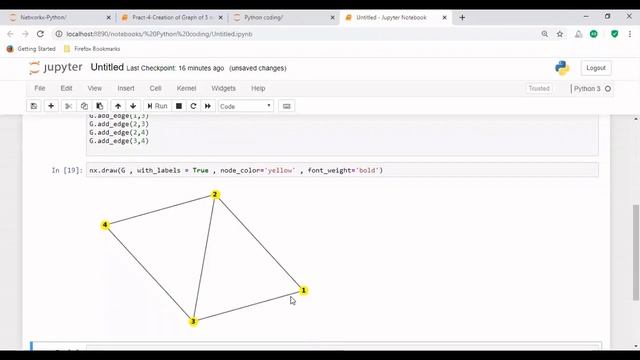The image size is (640, 360).
Task: Copy selected cells icon
Action: click(84, 106)
